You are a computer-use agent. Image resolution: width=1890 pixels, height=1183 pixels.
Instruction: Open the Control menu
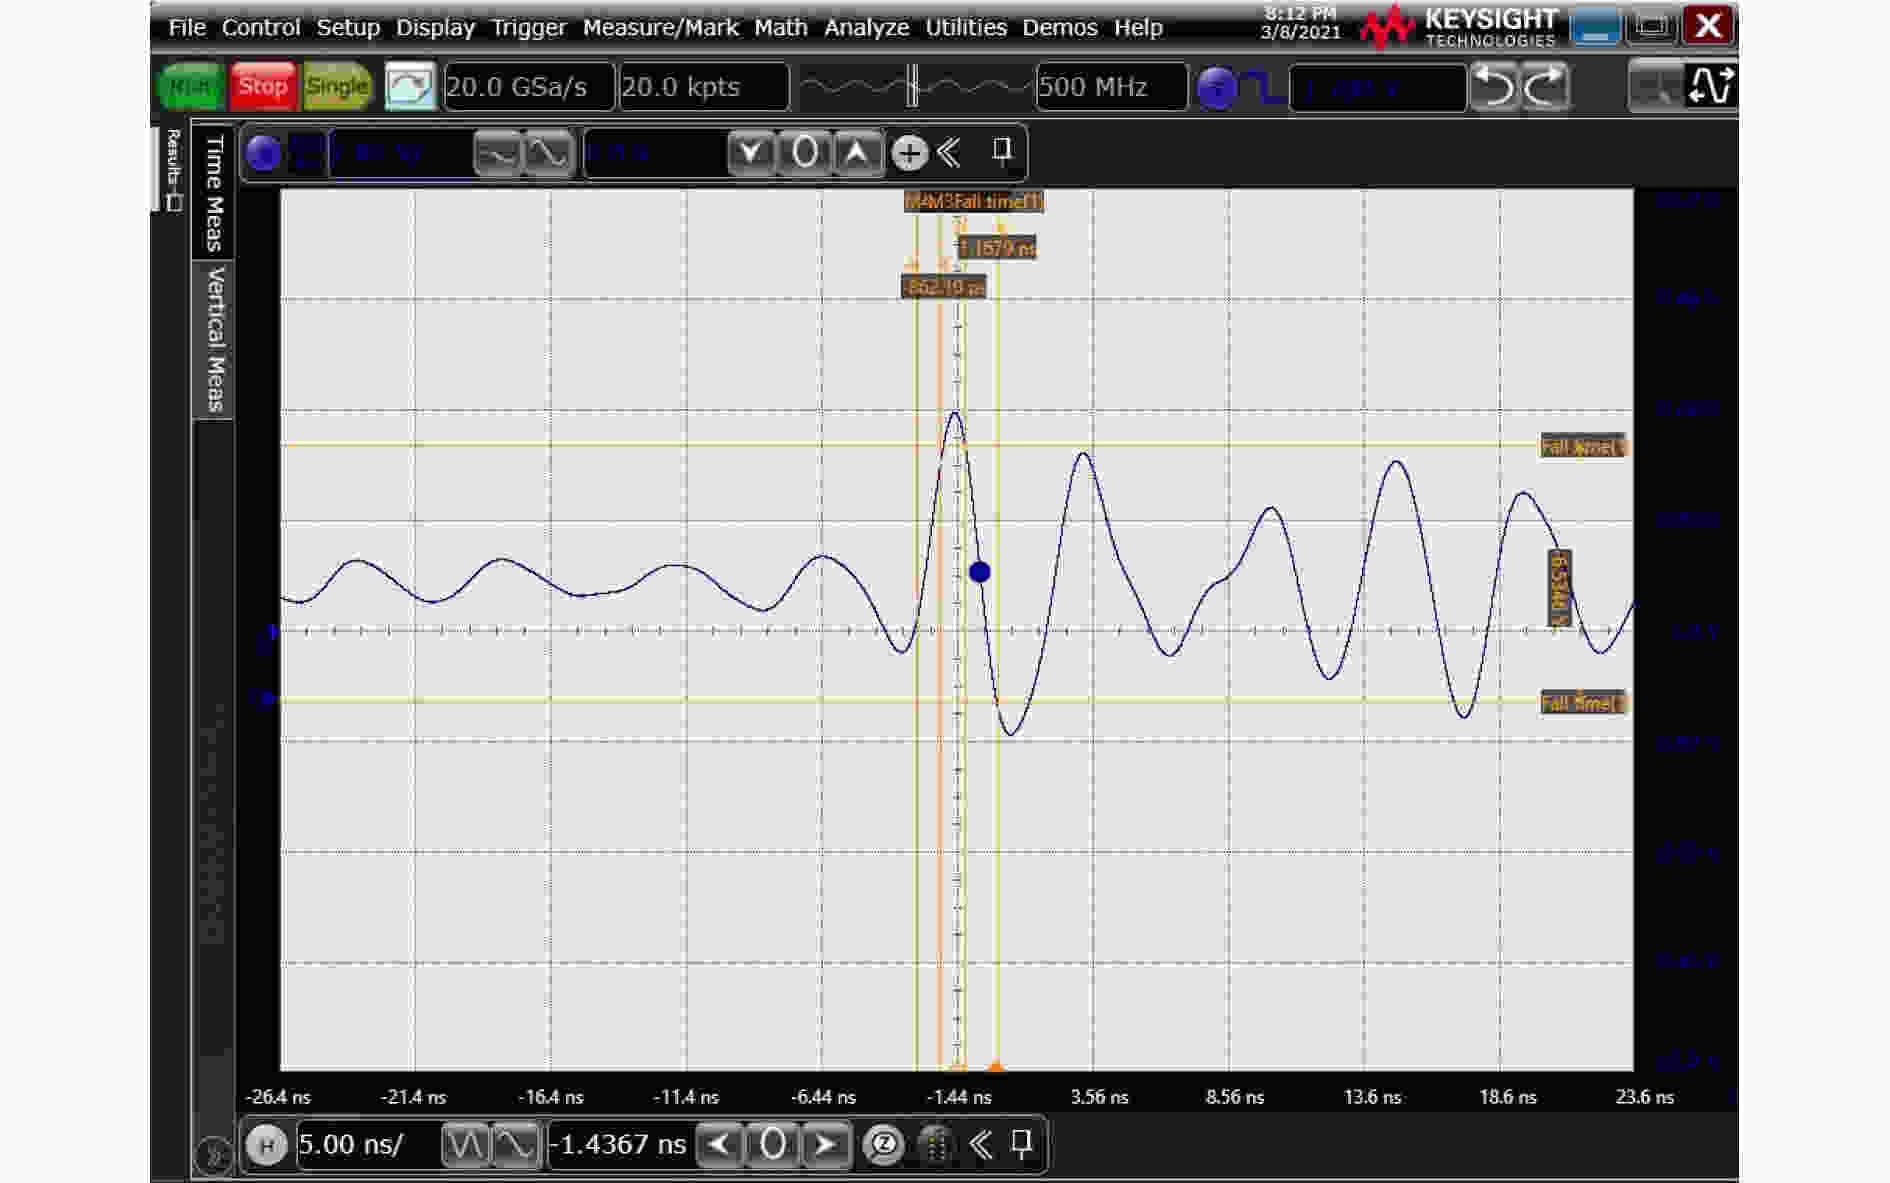pos(261,27)
